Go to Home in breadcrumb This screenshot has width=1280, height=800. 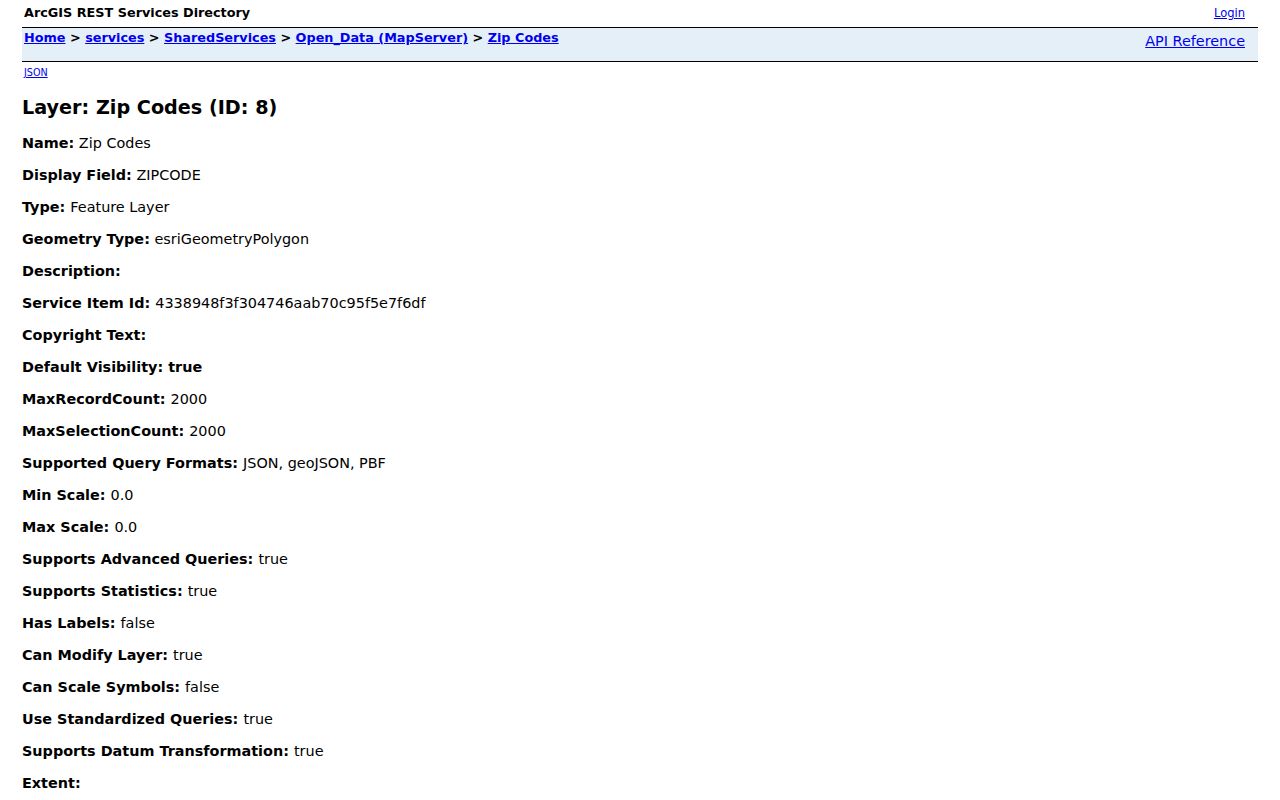click(x=44, y=38)
